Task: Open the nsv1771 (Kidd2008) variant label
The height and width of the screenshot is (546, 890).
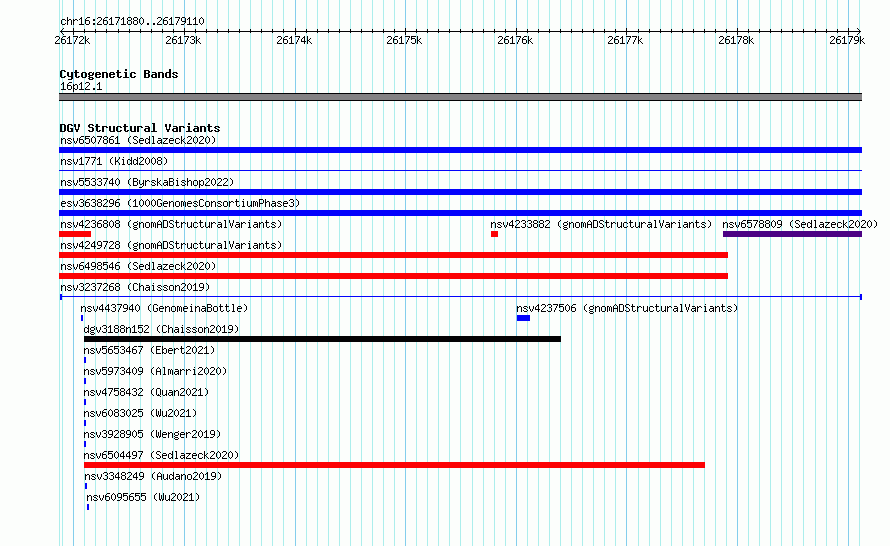Action: tap(114, 161)
